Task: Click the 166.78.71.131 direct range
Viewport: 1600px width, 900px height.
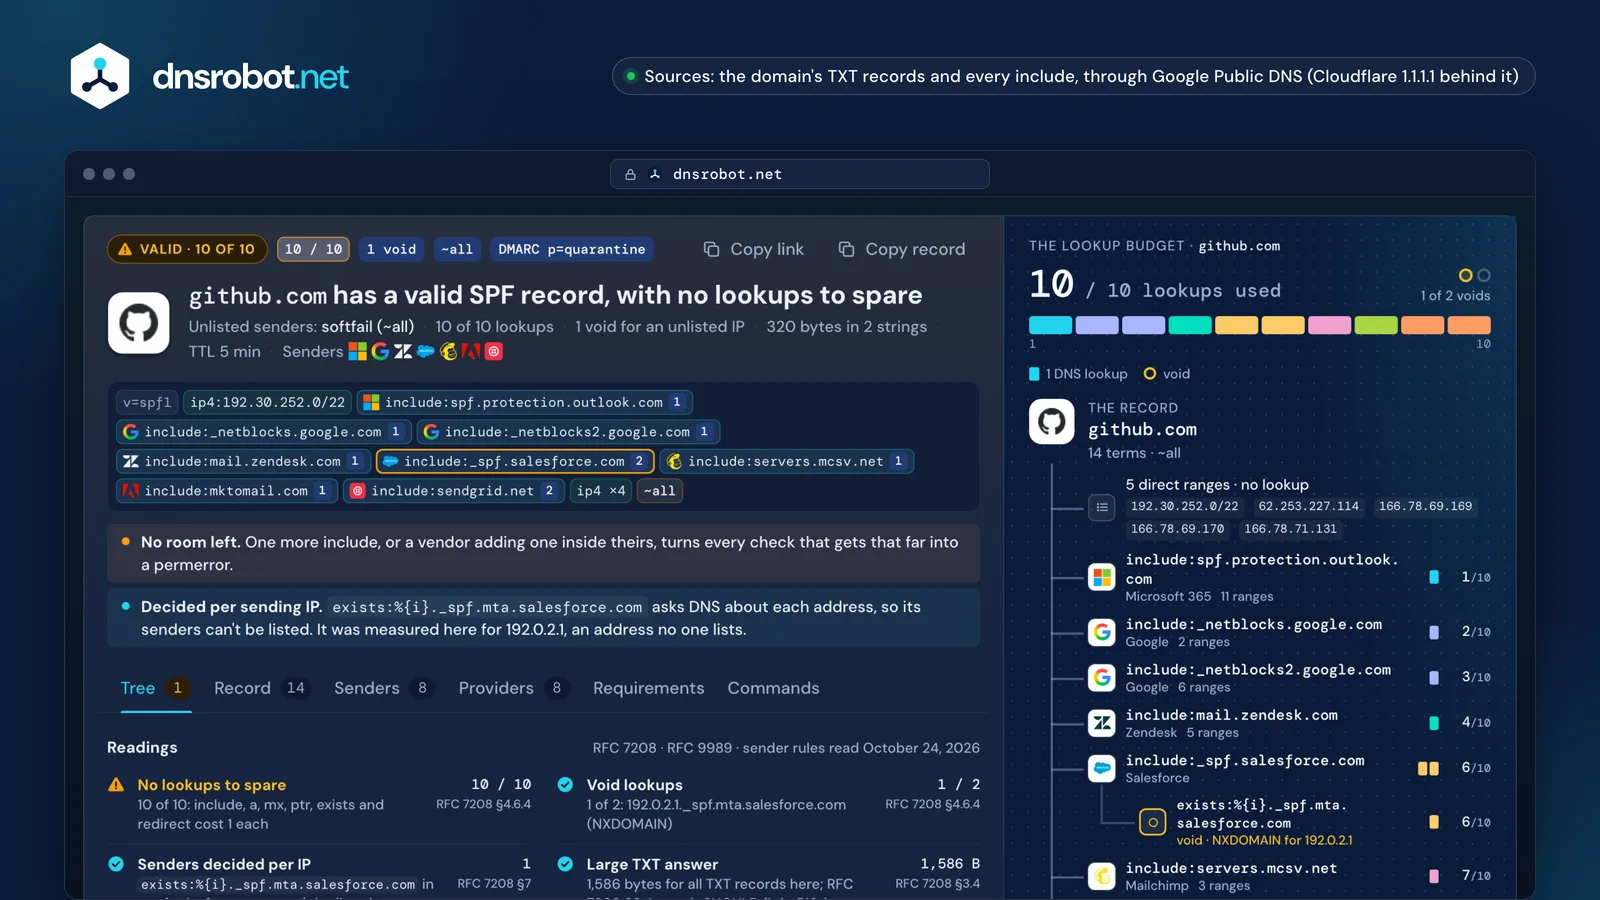Action: click(x=1290, y=528)
